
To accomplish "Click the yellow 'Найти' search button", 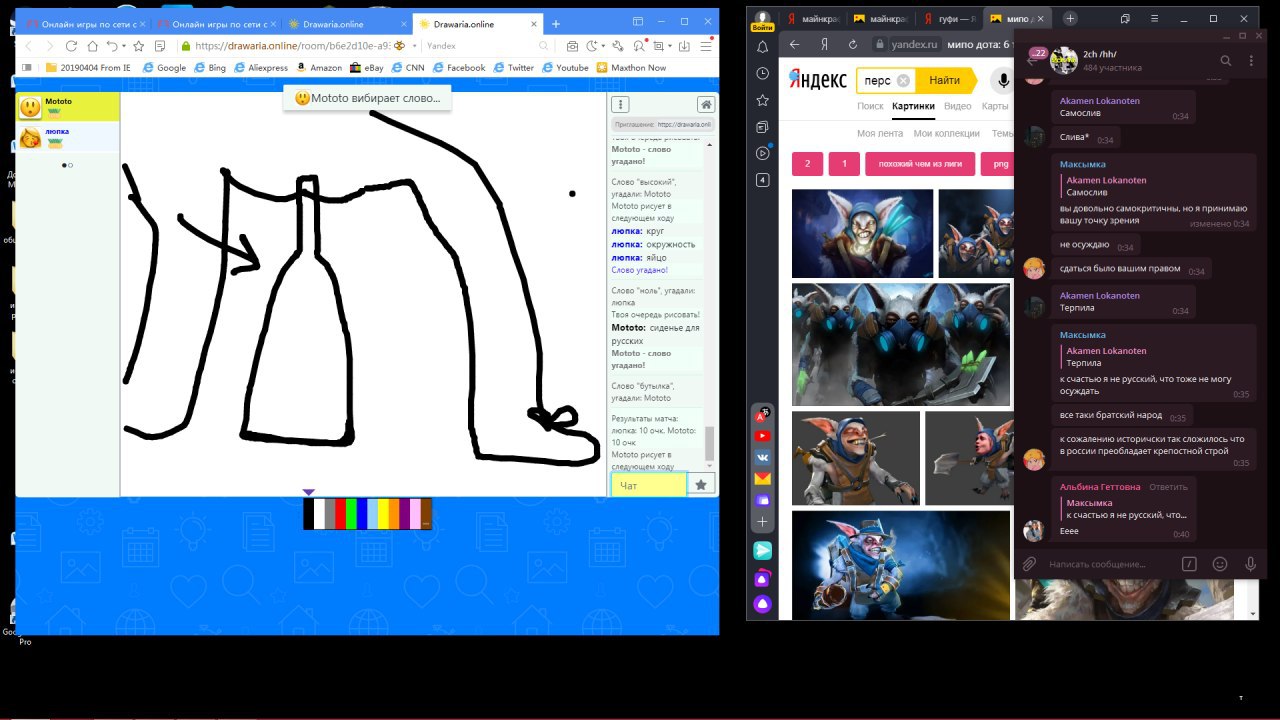I will 944,81.
